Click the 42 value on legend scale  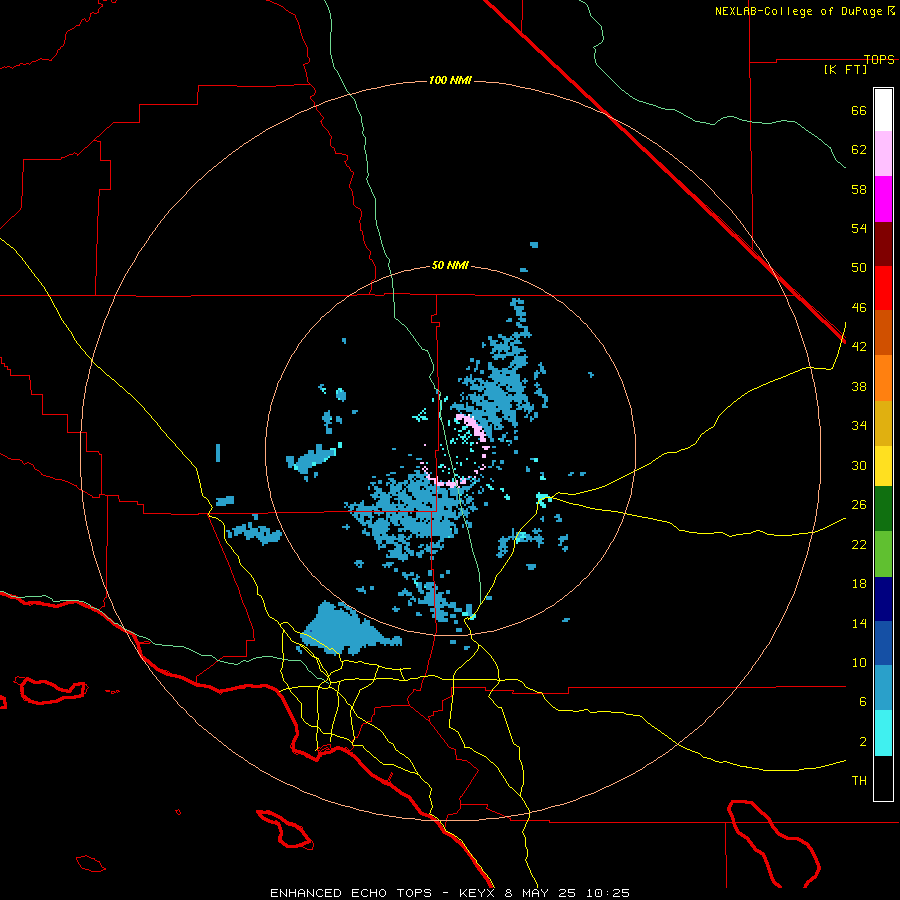click(x=859, y=346)
